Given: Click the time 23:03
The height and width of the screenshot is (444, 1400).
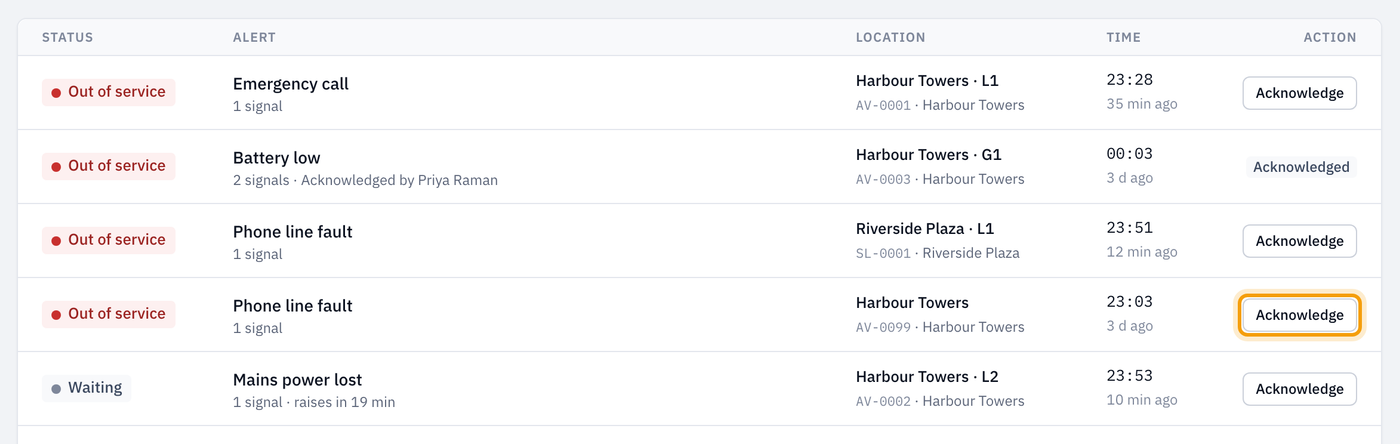Looking at the screenshot, I should tap(1129, 302).
